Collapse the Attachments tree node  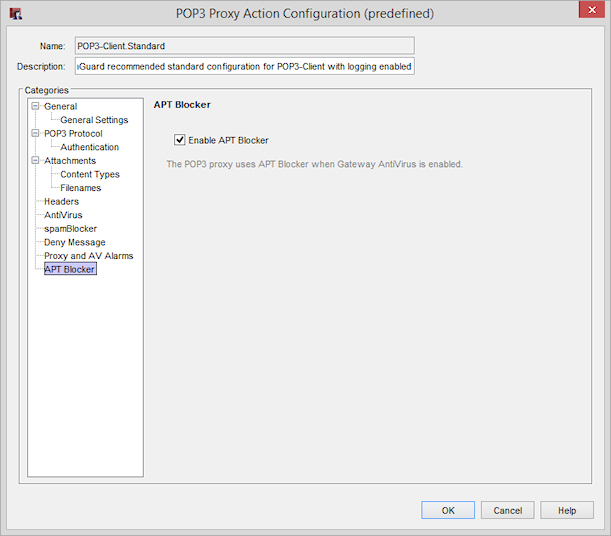35,160
